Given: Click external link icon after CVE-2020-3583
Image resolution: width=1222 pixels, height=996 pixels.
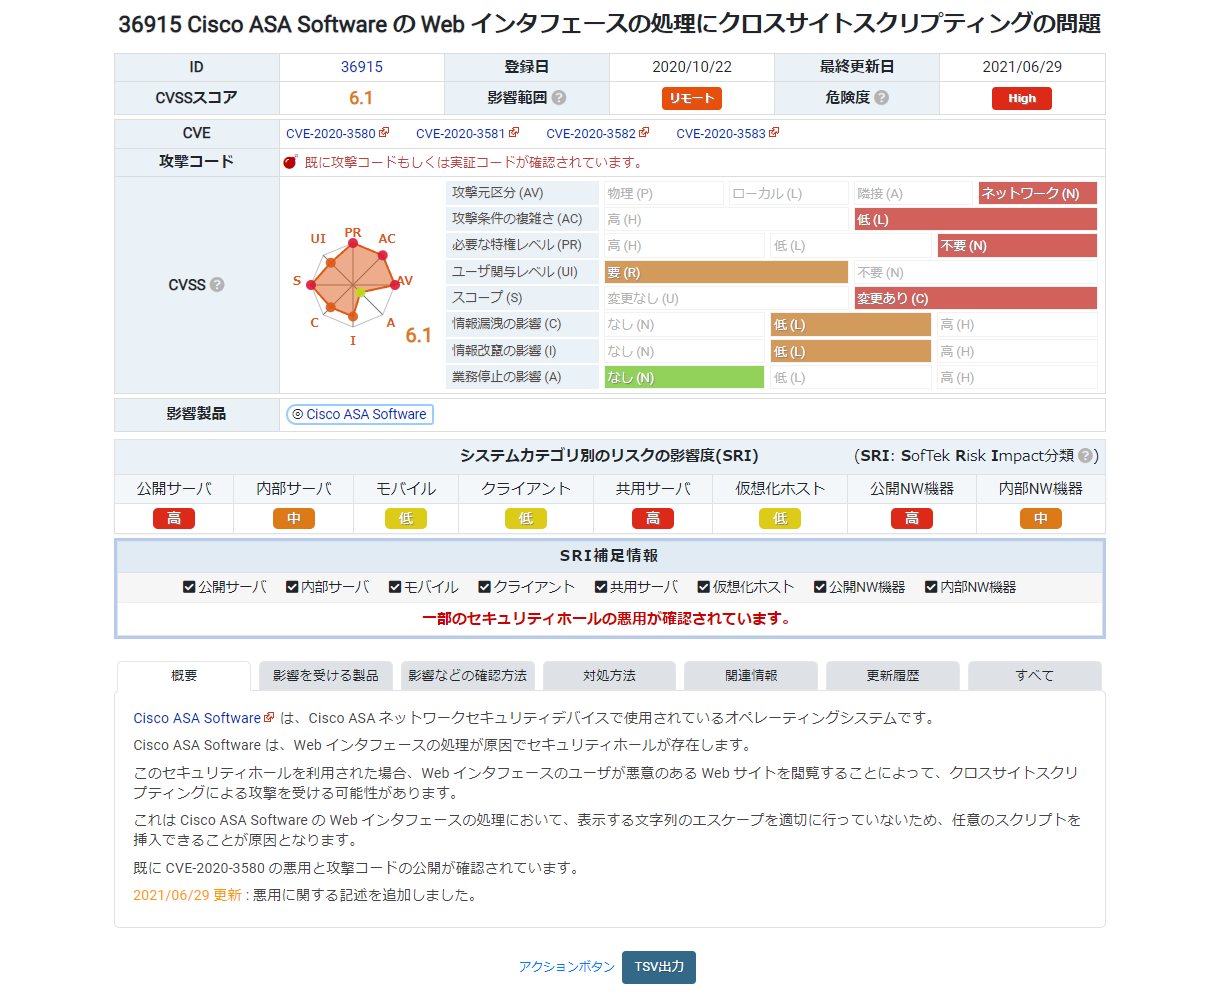Looking at the screenshot, I should click(774, 133).
